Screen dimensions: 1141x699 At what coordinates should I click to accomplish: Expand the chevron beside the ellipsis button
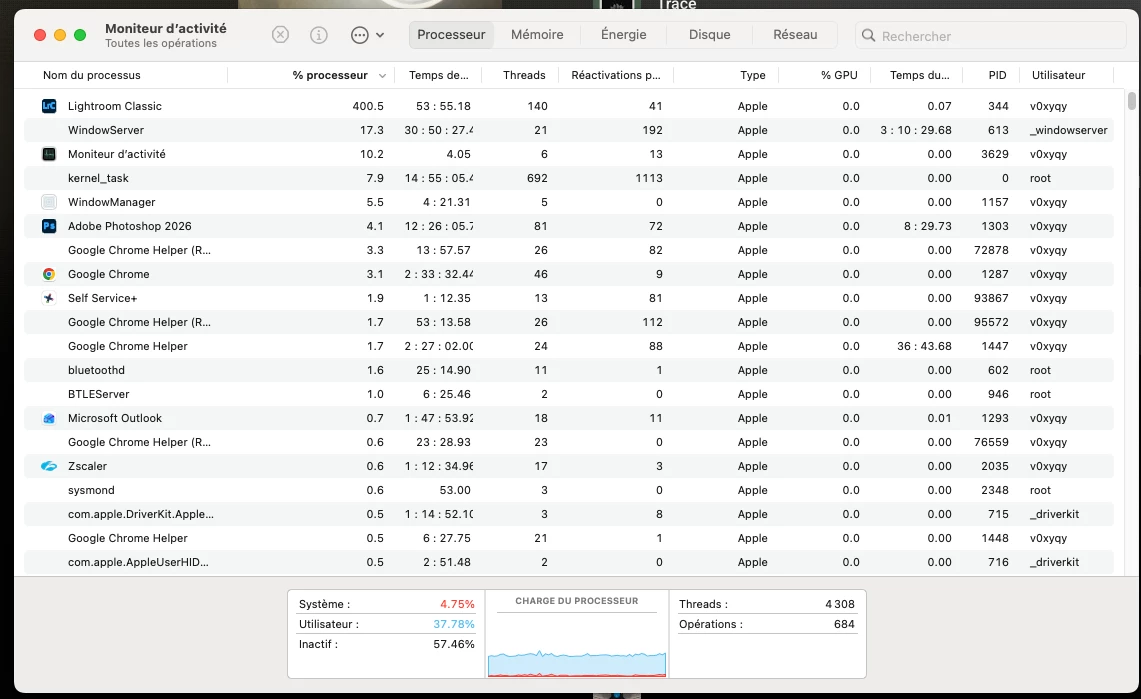tap(380, 35)
